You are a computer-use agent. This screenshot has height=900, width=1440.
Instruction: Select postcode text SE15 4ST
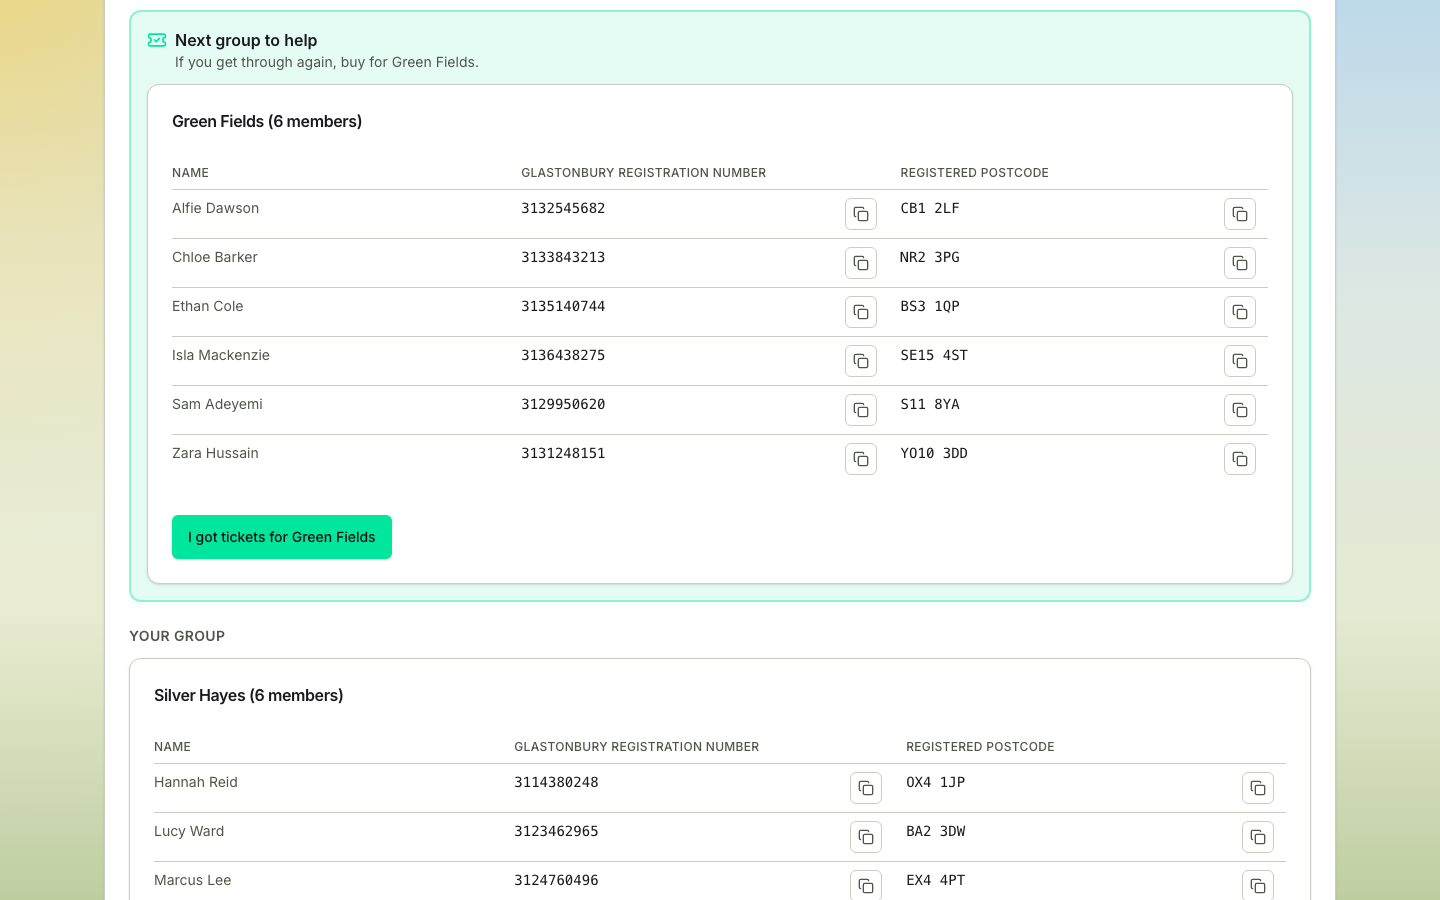click(934, 355)
